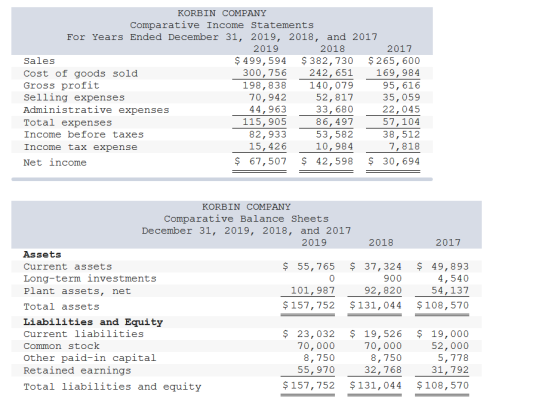Screen dimensions: 560x401
Task: Select the Total liabilities and equity label
Action: [x=112, y=387]
